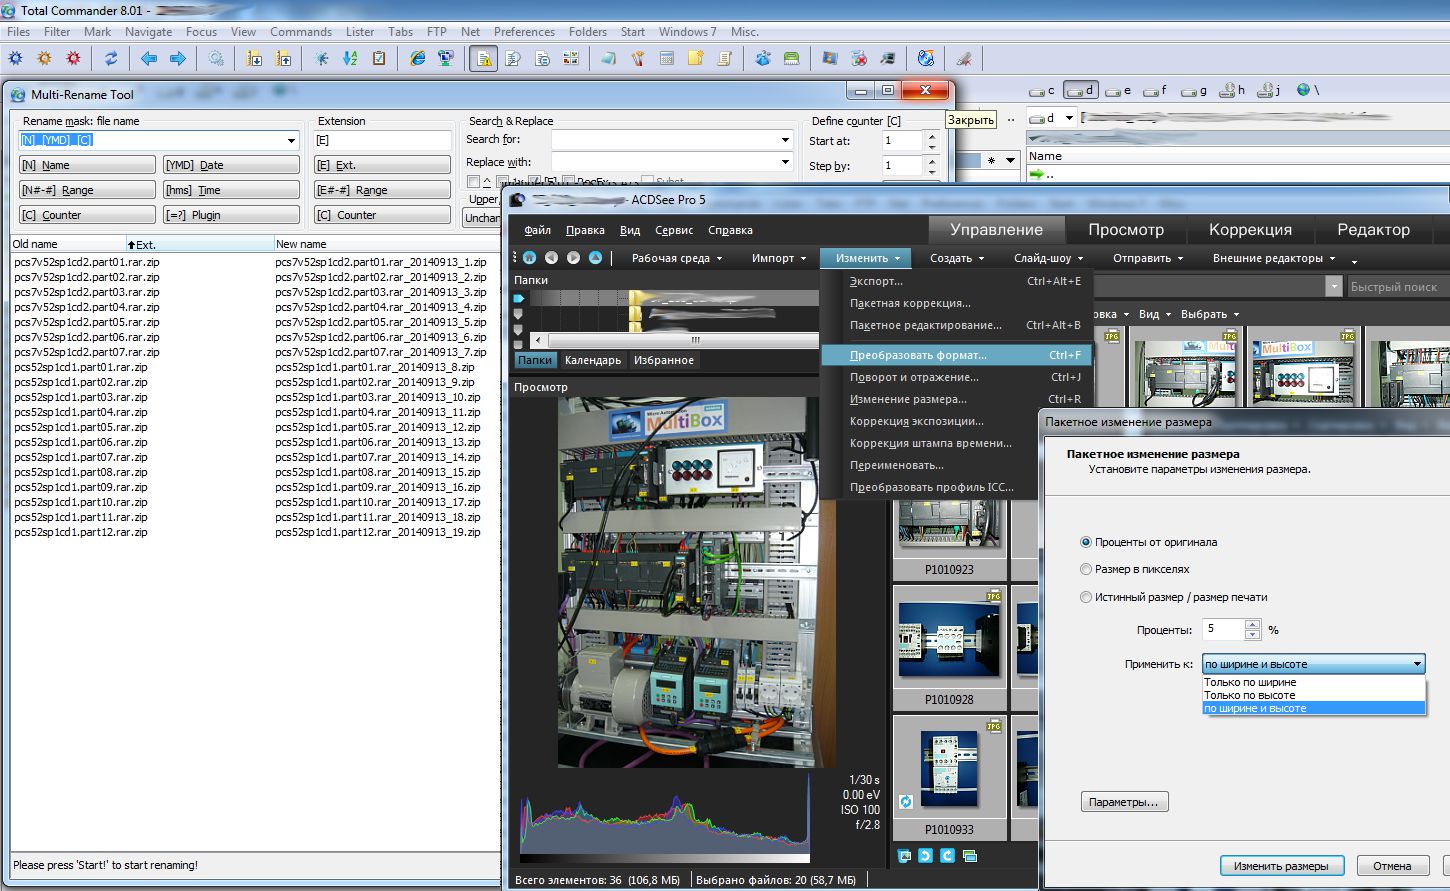Click the clipboard checklist icon in Total Commander toolbar
This screenshot has width=1450, height=891.
coord(379,59)
